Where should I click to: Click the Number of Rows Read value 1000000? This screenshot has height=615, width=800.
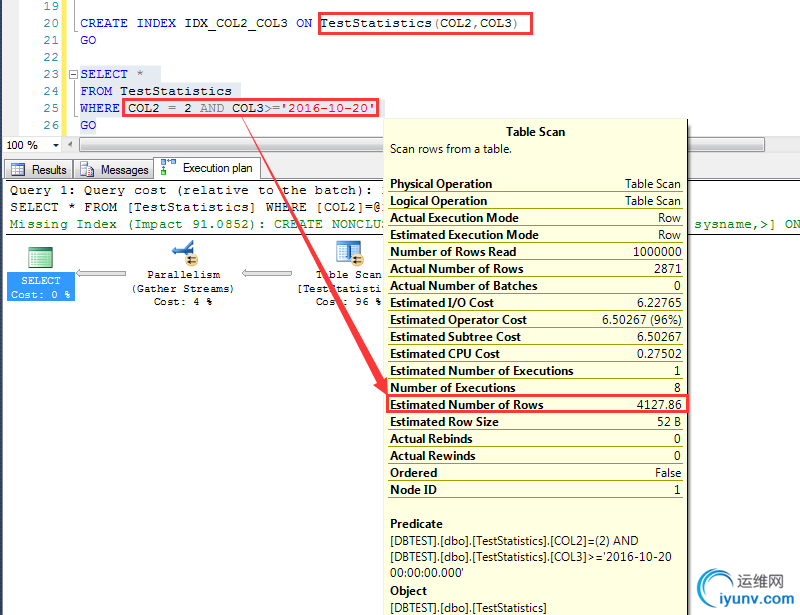coord(657,252)
